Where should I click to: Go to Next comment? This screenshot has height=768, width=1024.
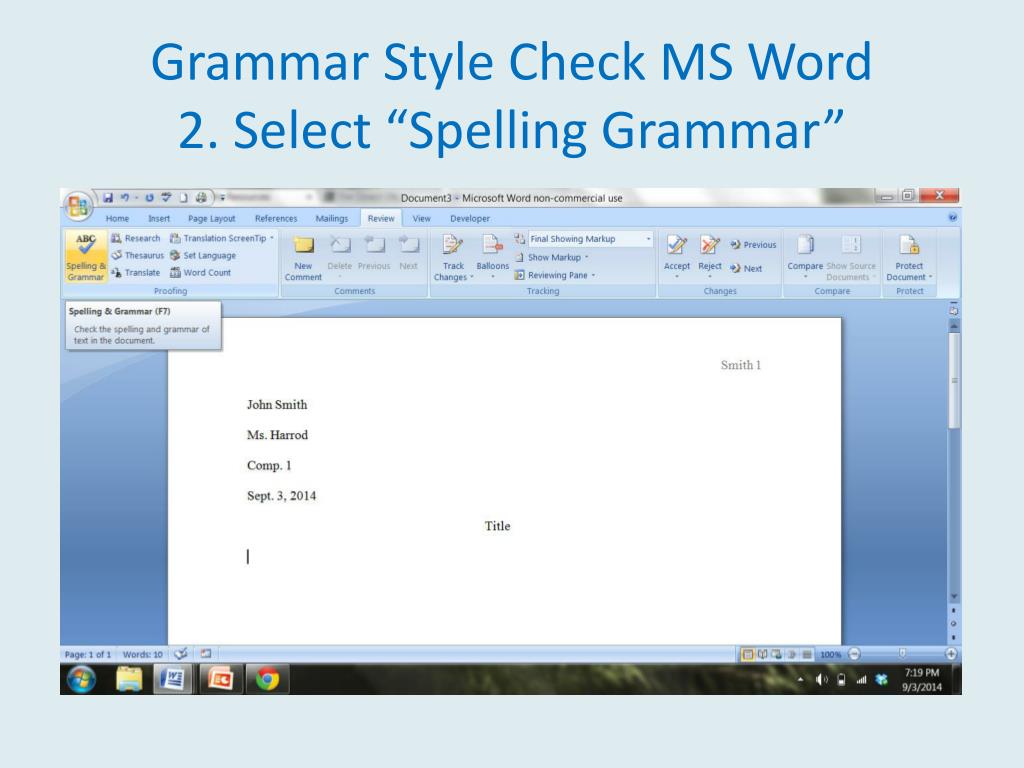tap(408, 254)
